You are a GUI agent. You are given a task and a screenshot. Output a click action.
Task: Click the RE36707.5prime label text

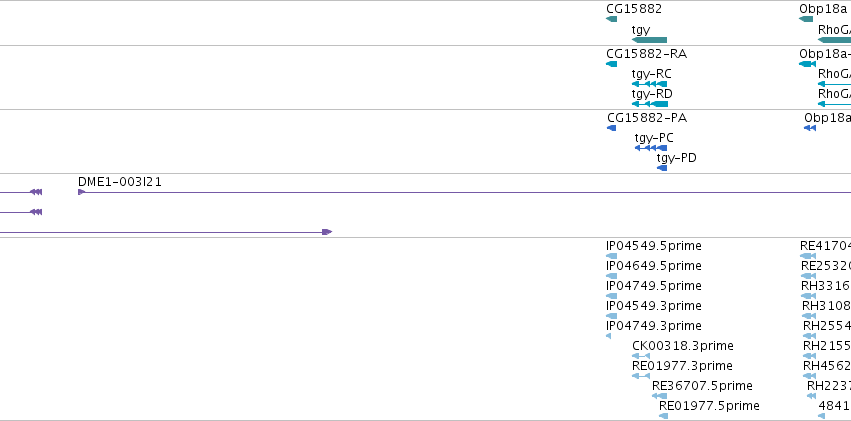702,386
